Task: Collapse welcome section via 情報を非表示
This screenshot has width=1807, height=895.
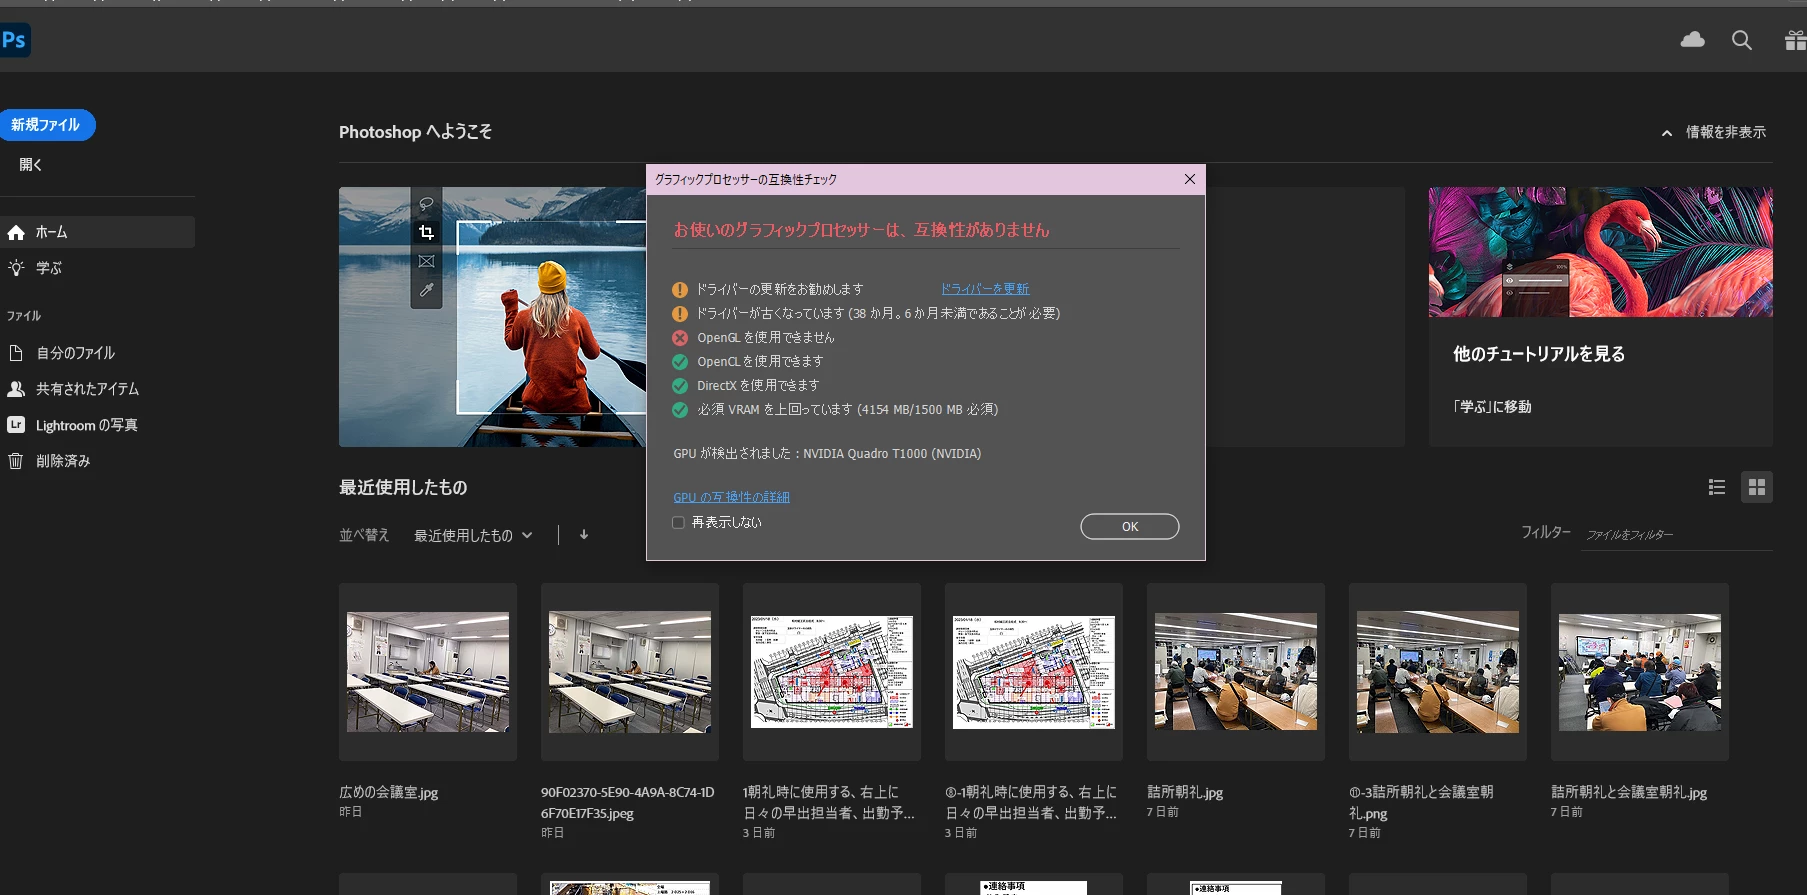Action: (x=1714, y=132)
